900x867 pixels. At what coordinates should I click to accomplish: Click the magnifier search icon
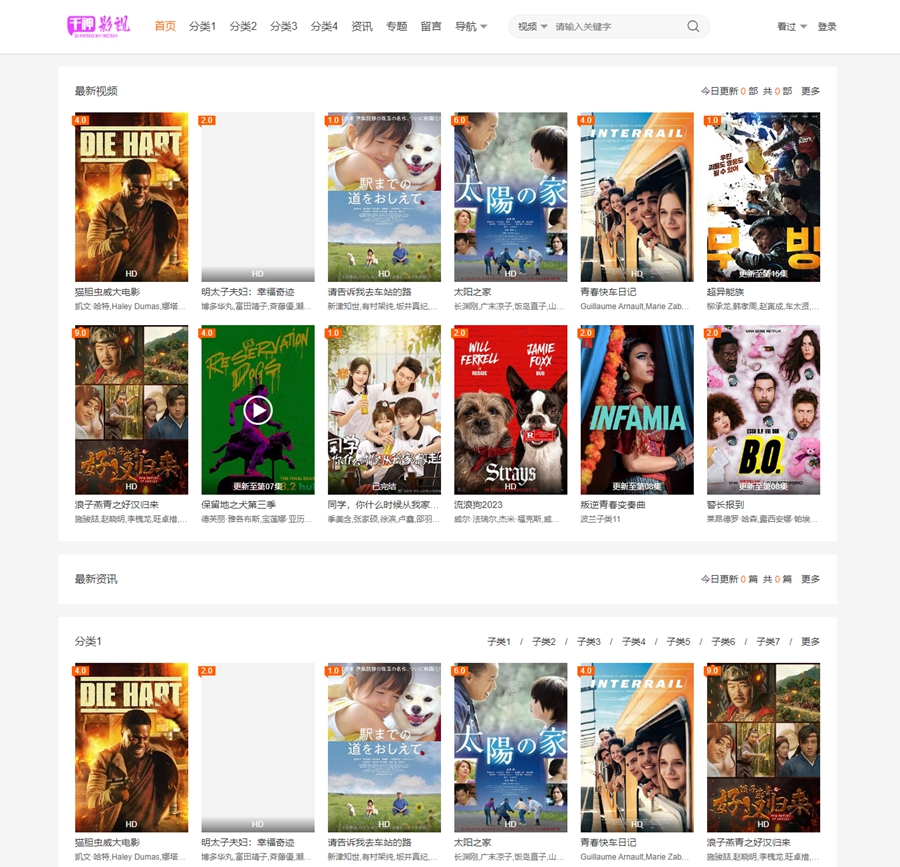[693, 26]
